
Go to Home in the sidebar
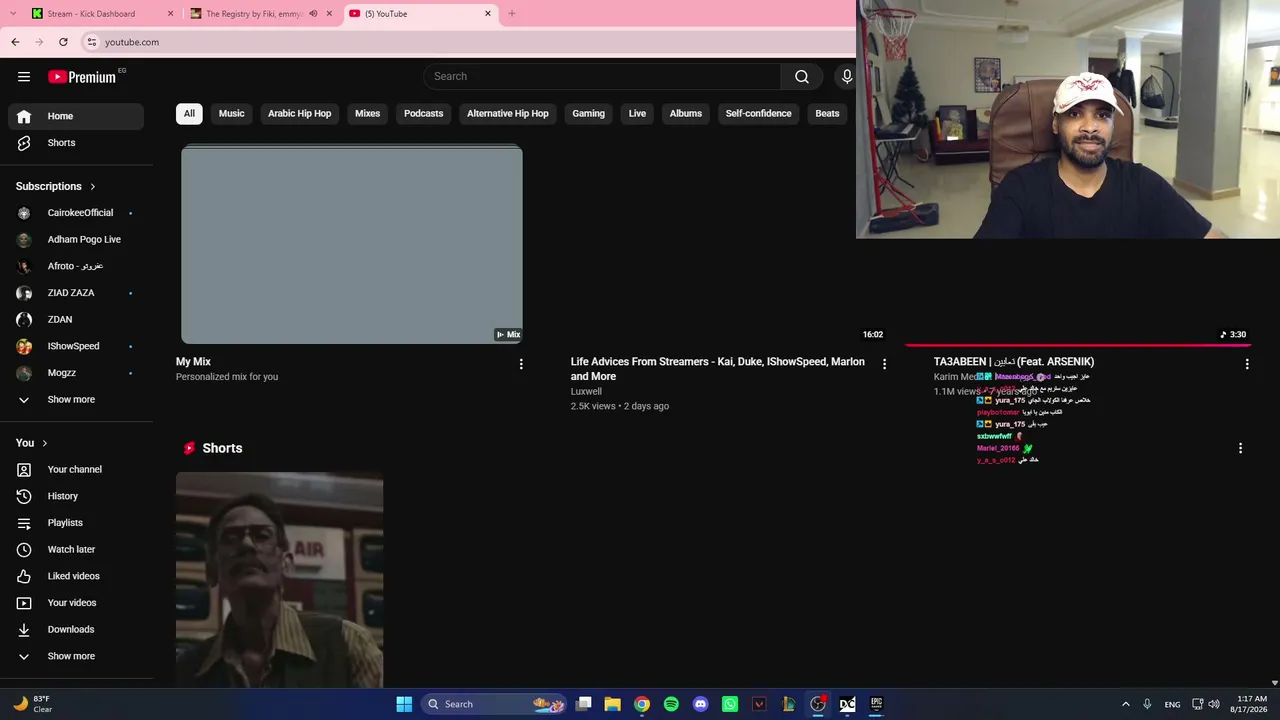point(76,116)
